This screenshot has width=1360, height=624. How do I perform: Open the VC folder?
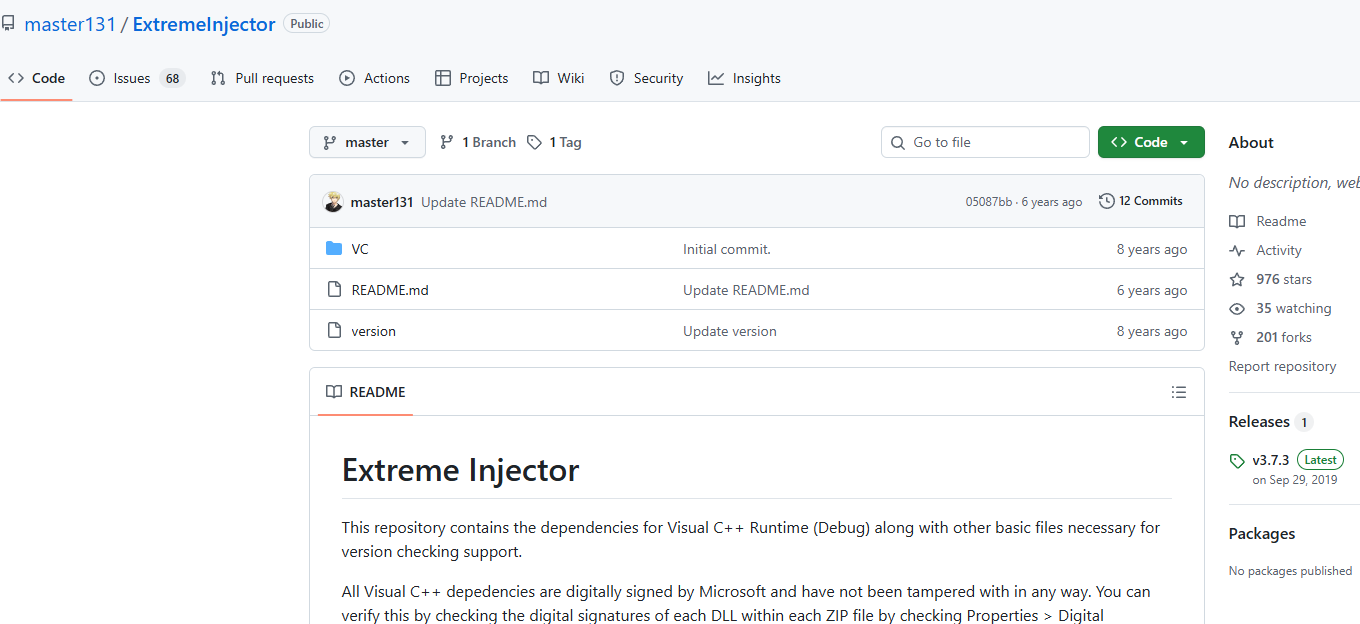click(x=360, y=248)
